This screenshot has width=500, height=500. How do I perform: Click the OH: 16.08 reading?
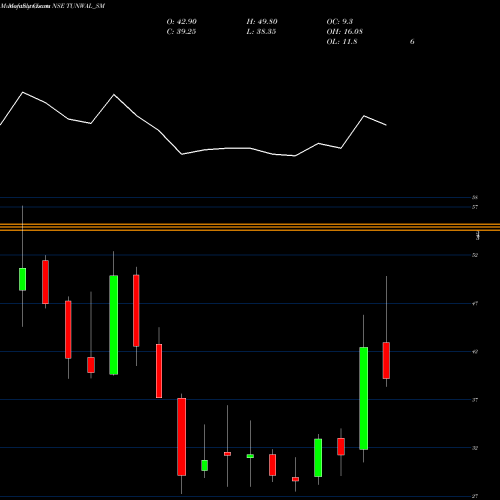point(345,32)
